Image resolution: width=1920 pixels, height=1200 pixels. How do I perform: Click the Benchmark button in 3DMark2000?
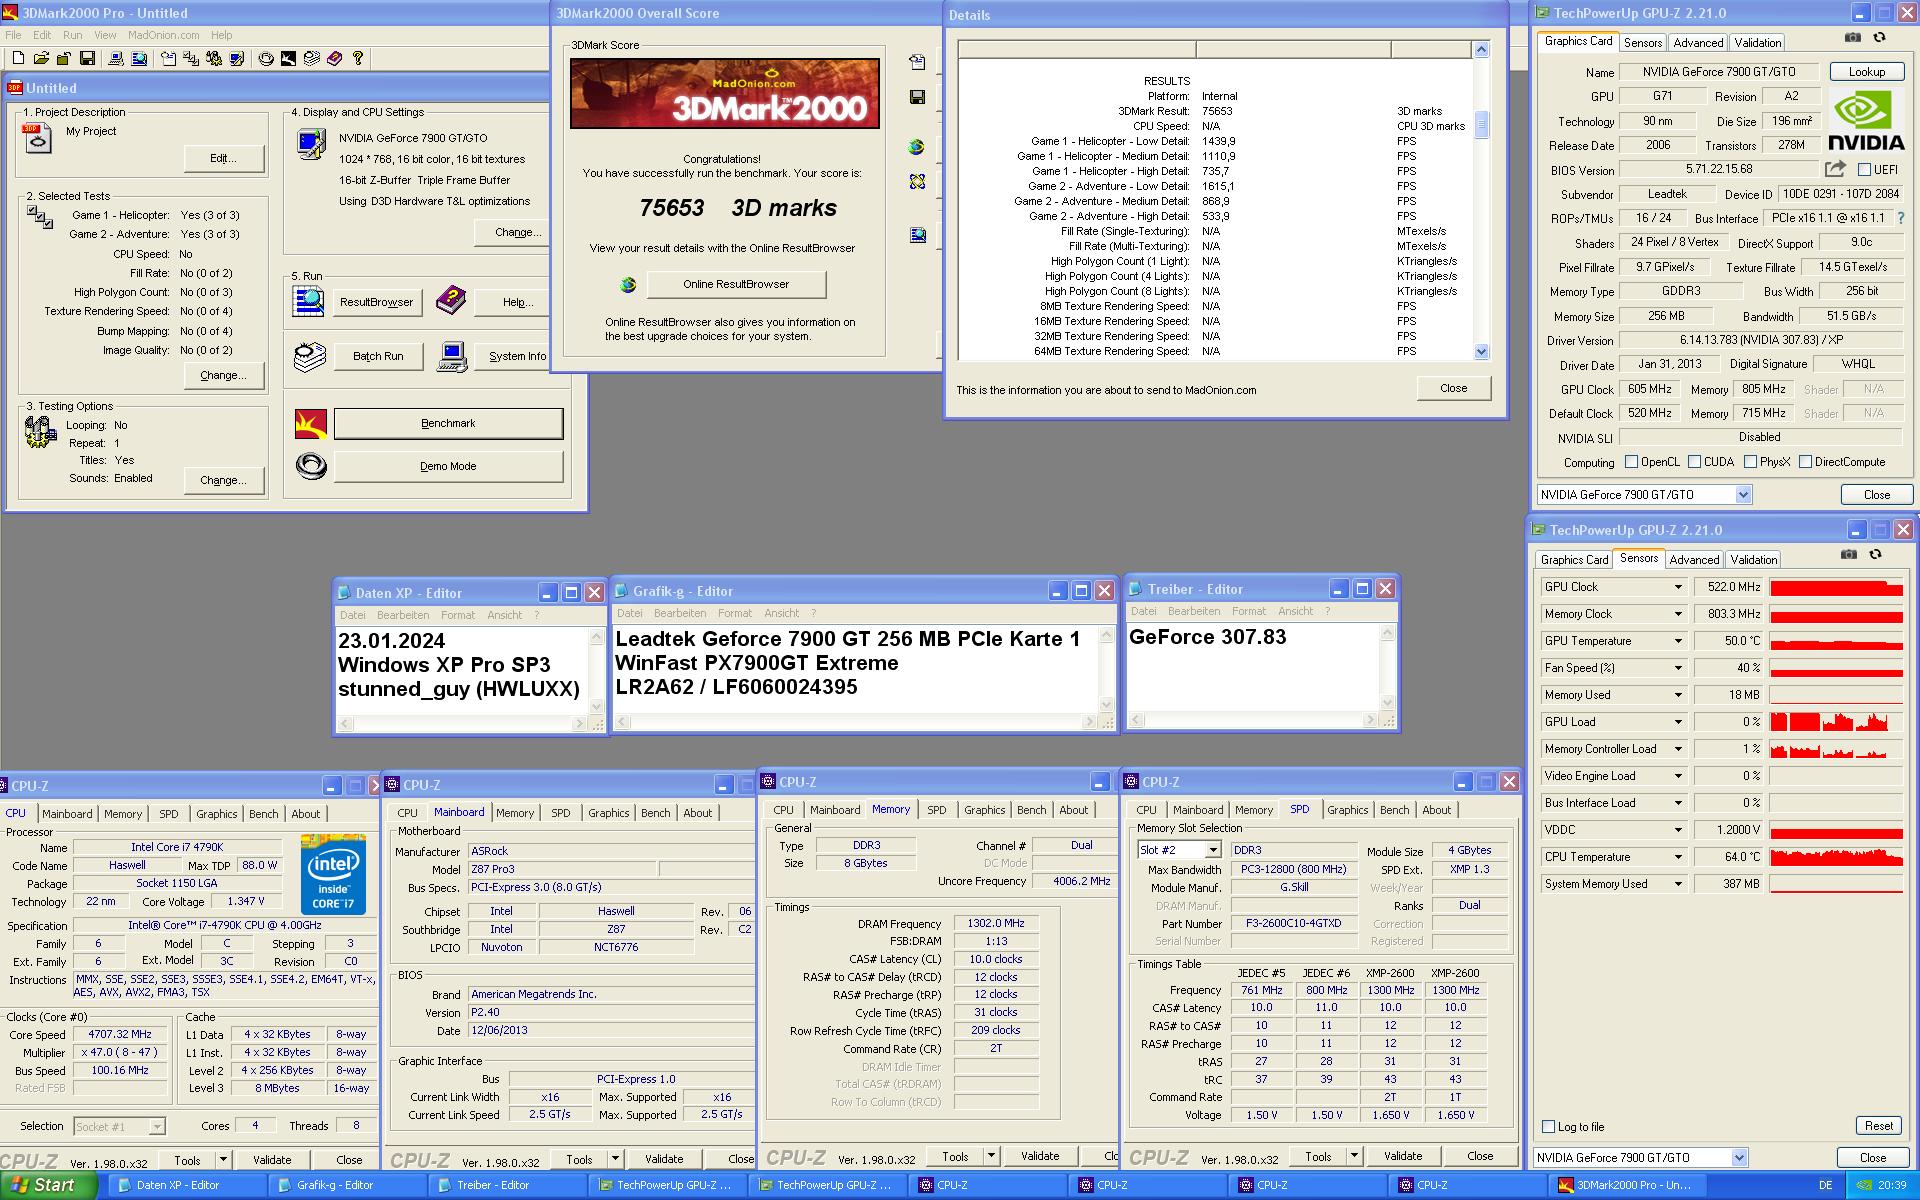pyautogui.click(x=448, y=424)
